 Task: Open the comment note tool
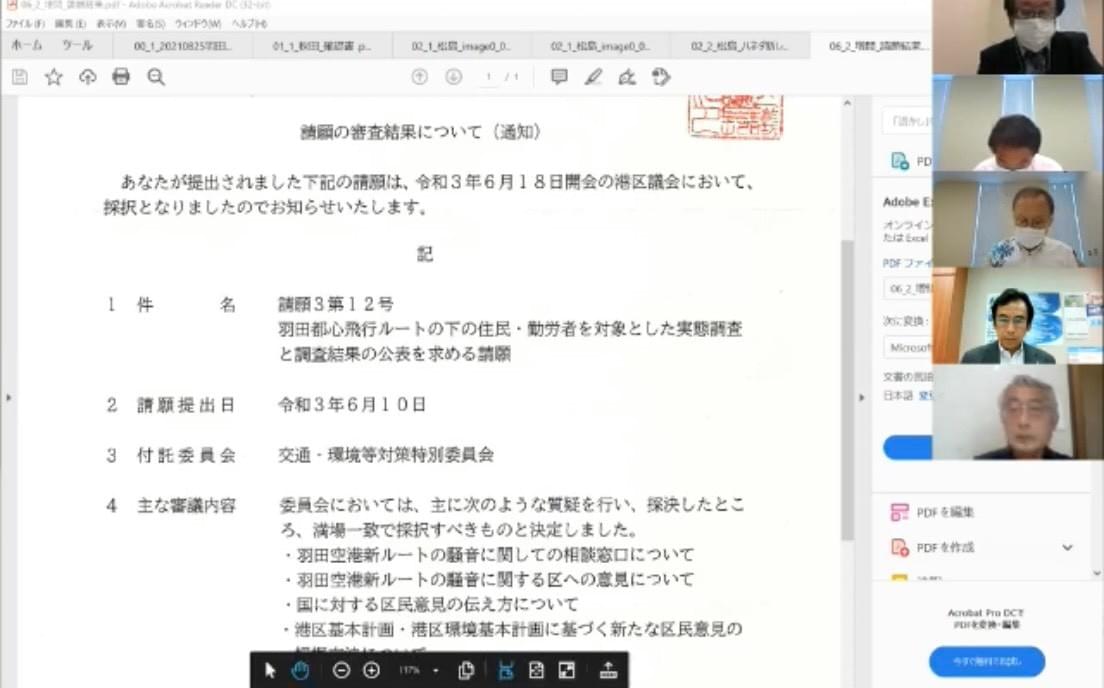click(559, 77)
